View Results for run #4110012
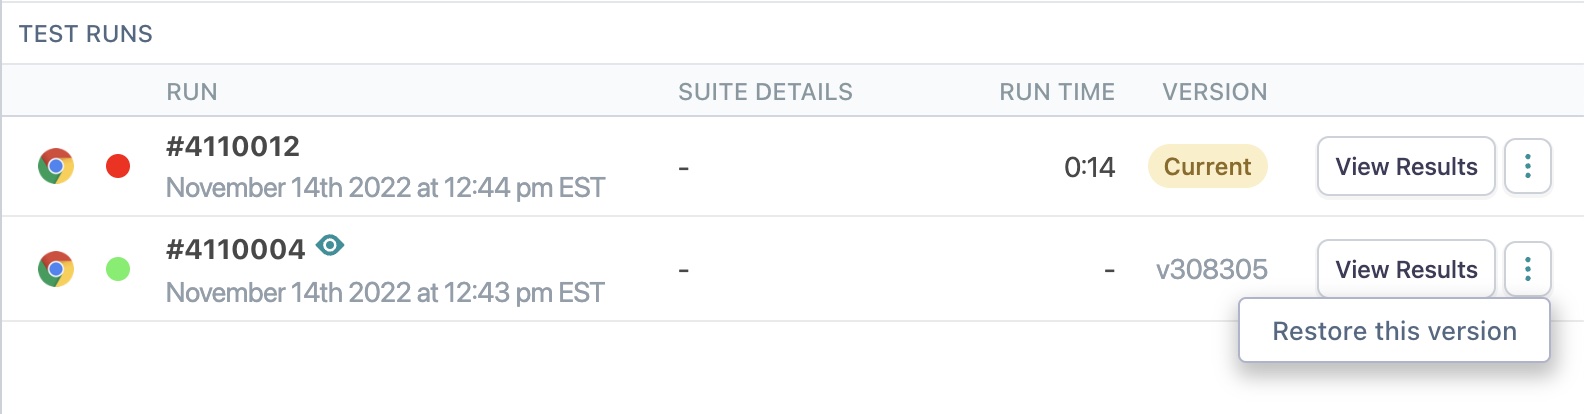Image resolution: width=1584 pixels, height=414 pixels. pyautogui.click(x=1405, y=166)
